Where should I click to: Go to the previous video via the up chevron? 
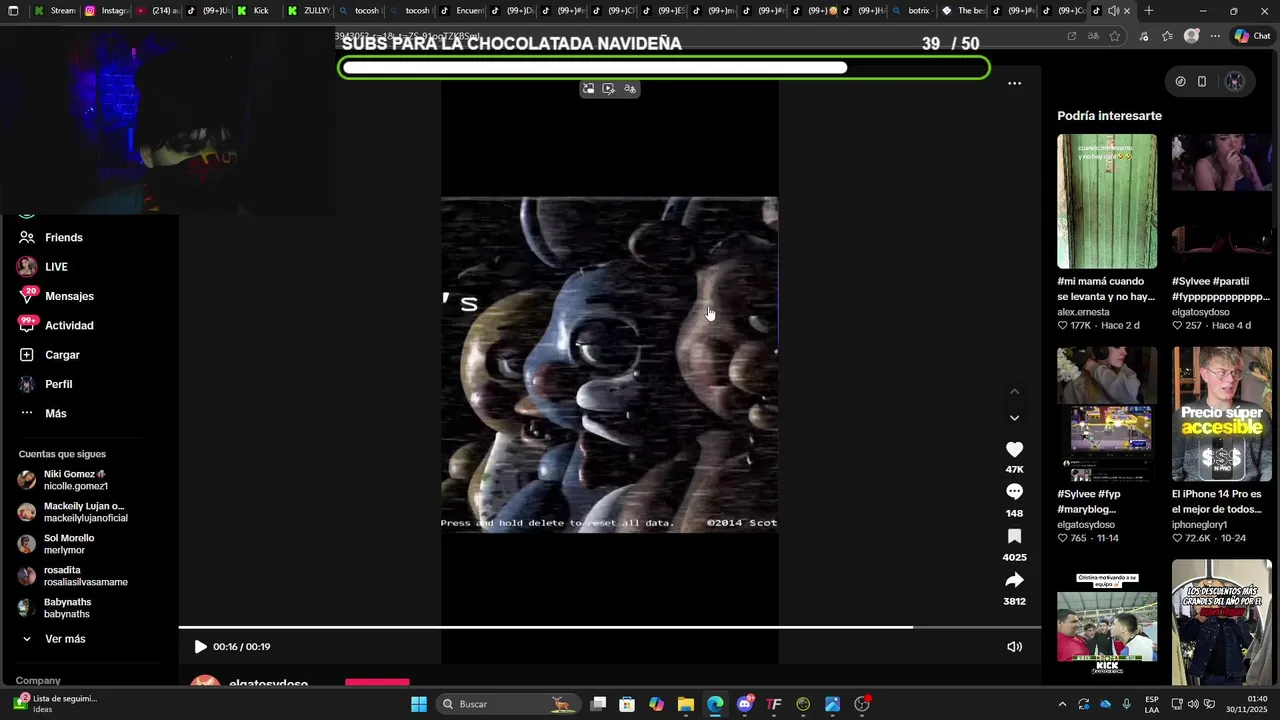[x=1014, y=391]
